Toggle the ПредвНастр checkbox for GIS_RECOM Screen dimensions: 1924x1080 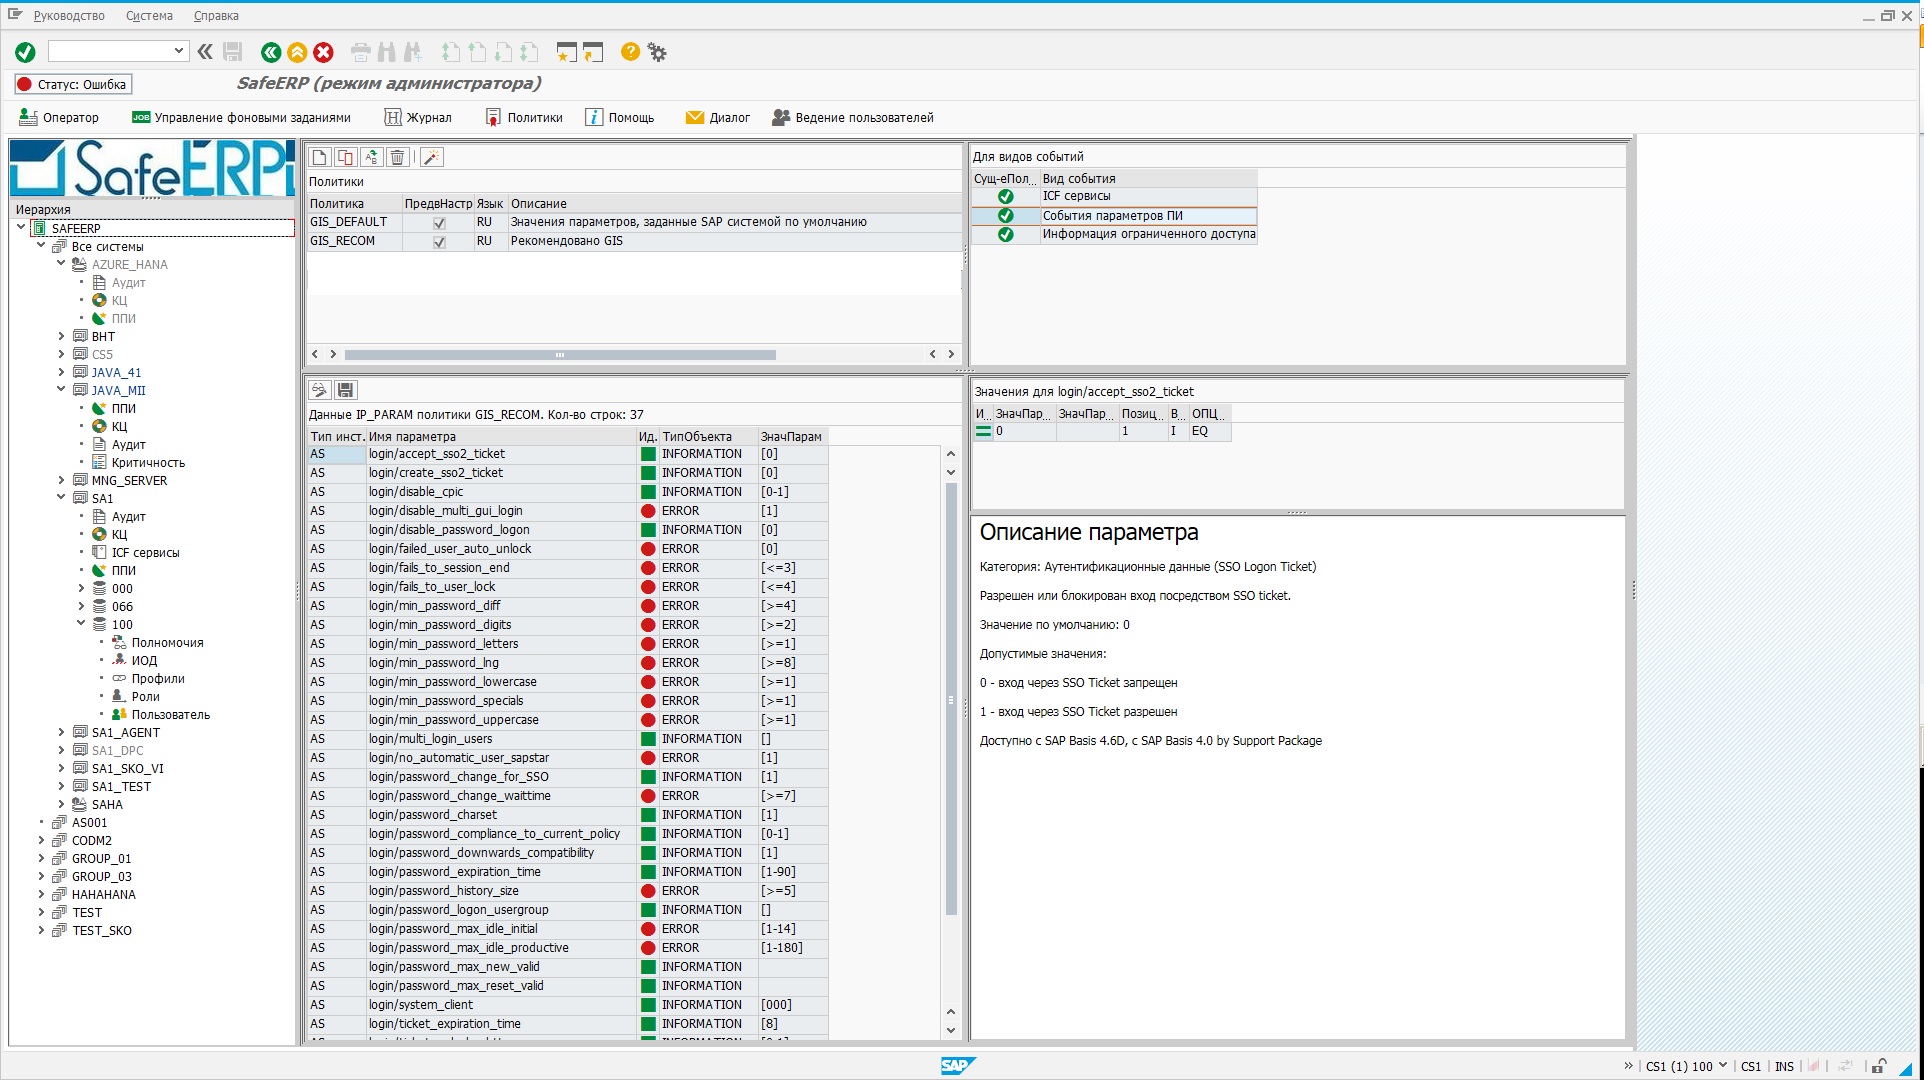tap(439, 242)
